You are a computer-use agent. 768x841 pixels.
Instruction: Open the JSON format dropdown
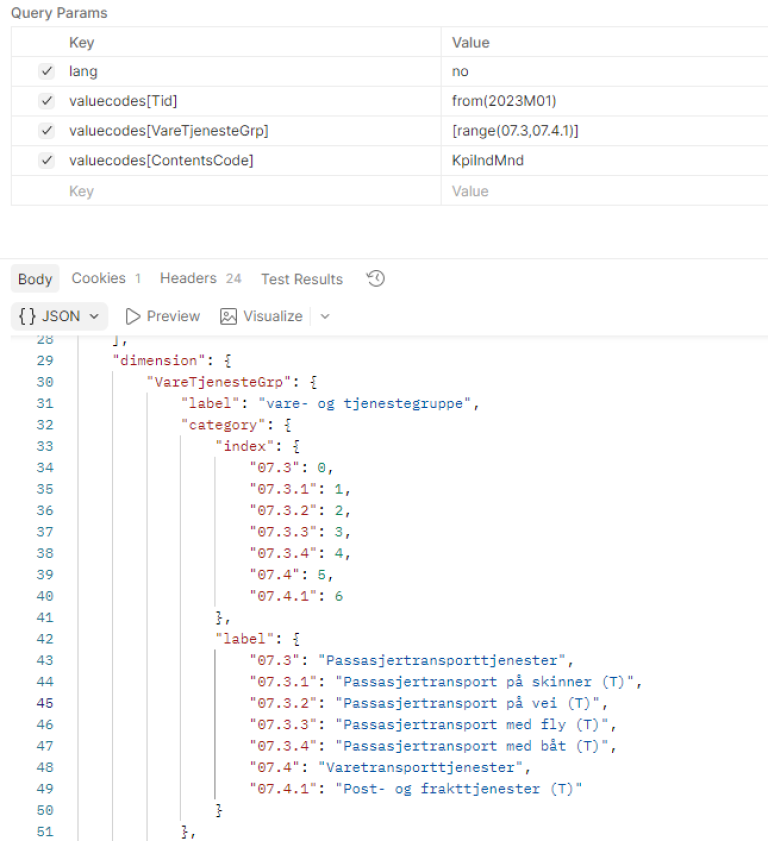point(60,316)
